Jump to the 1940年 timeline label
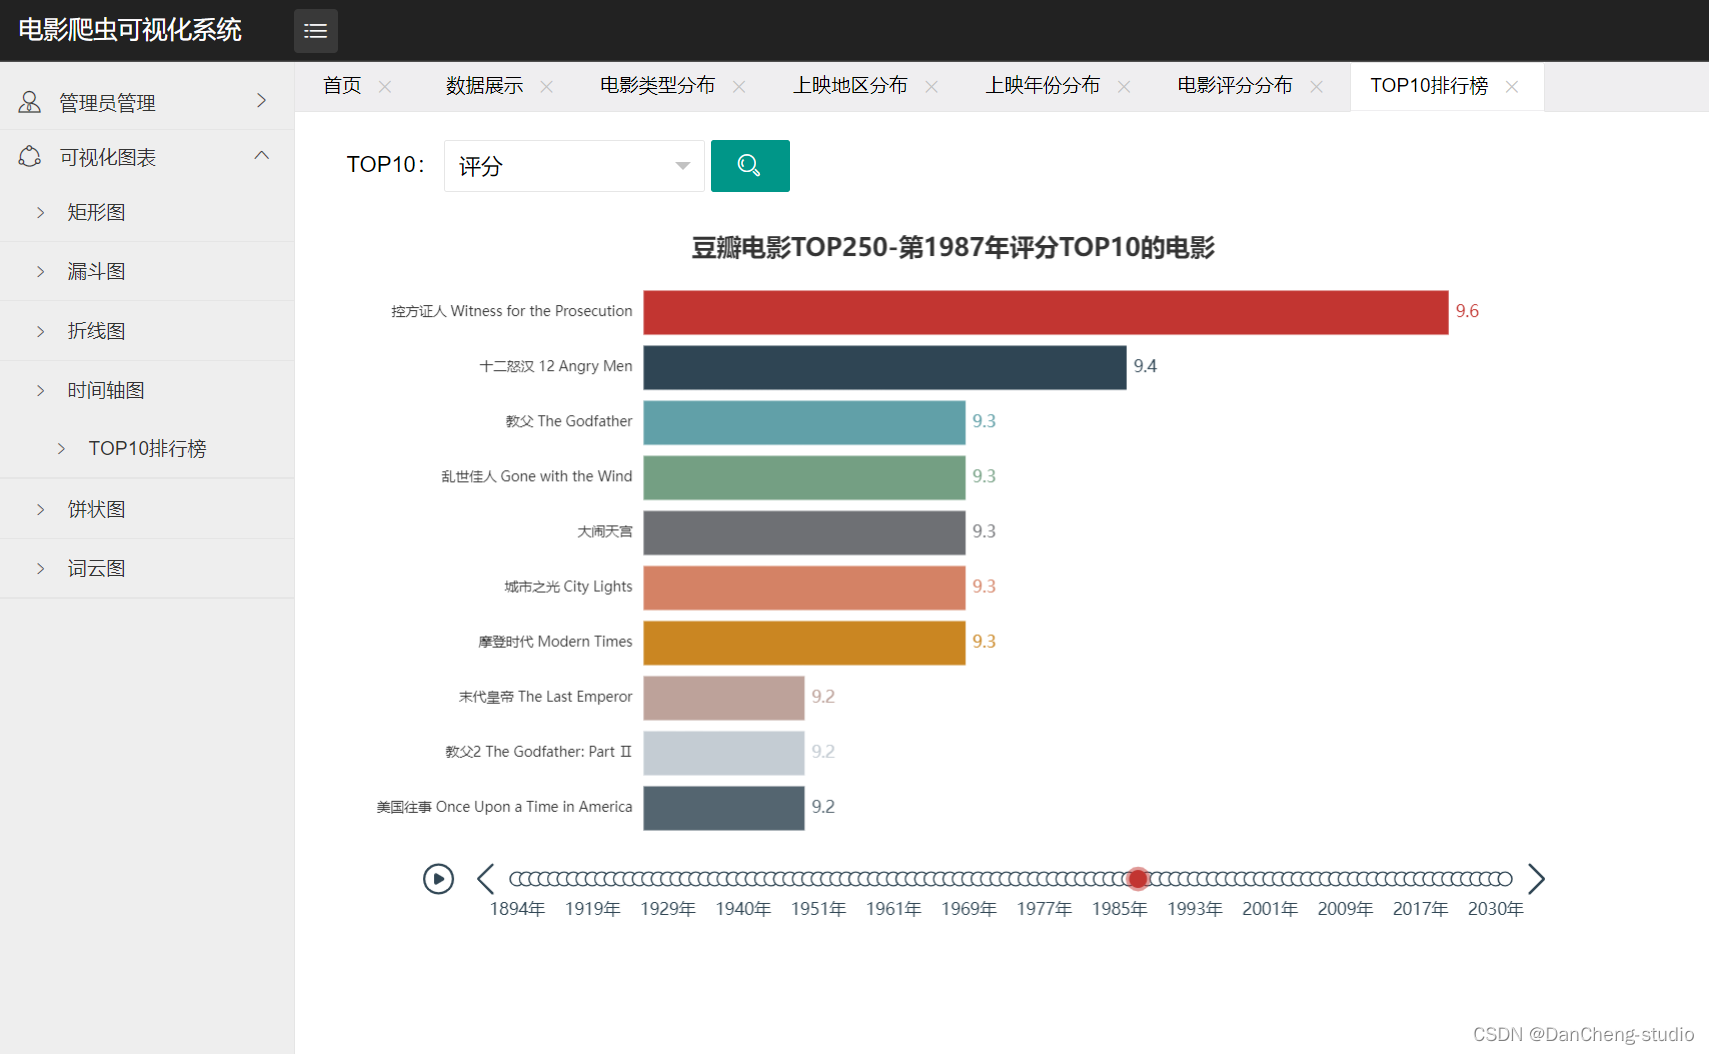The image size is (1709, 1054). tap(743, 909)
